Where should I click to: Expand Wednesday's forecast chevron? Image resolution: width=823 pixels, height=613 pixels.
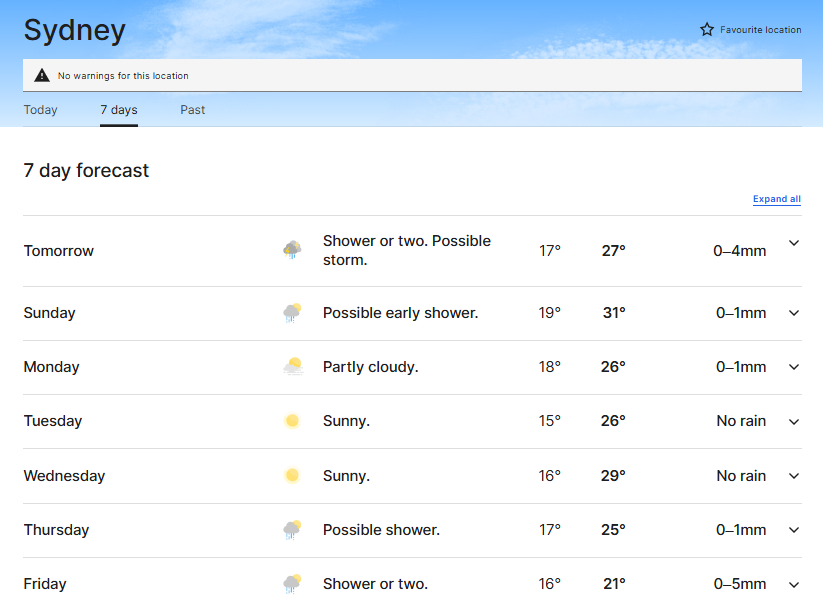794,476
